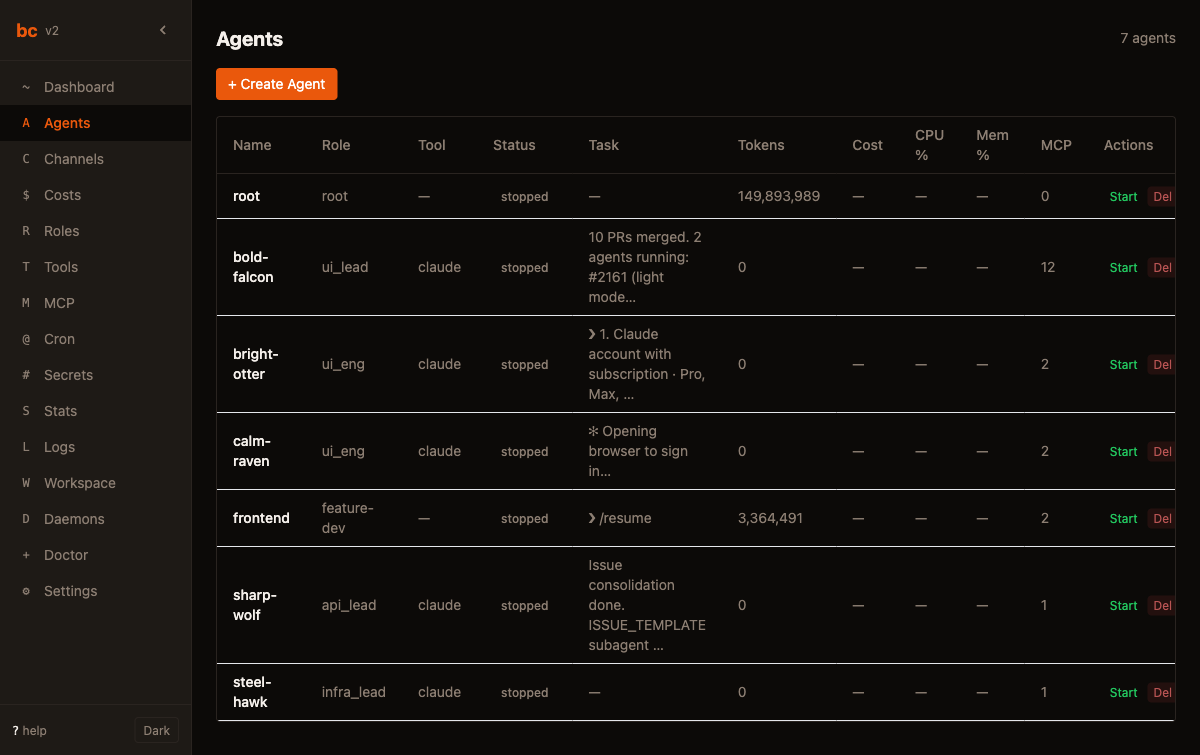Start the bright-otter agent
This screenshot has width=1200, height=755.
1123,365
